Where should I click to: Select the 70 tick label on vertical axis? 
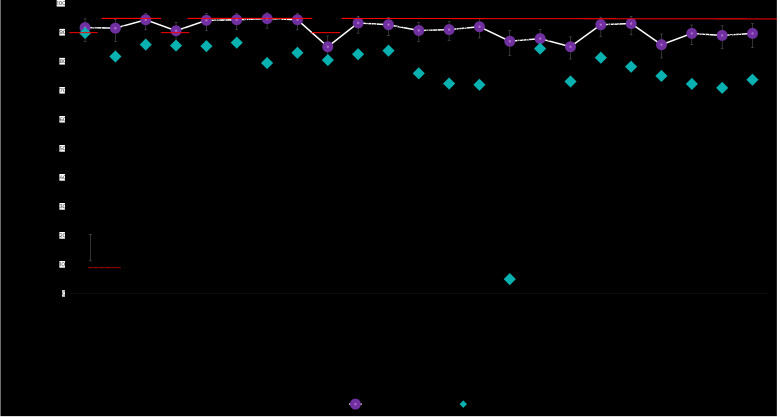coord(61,91)
